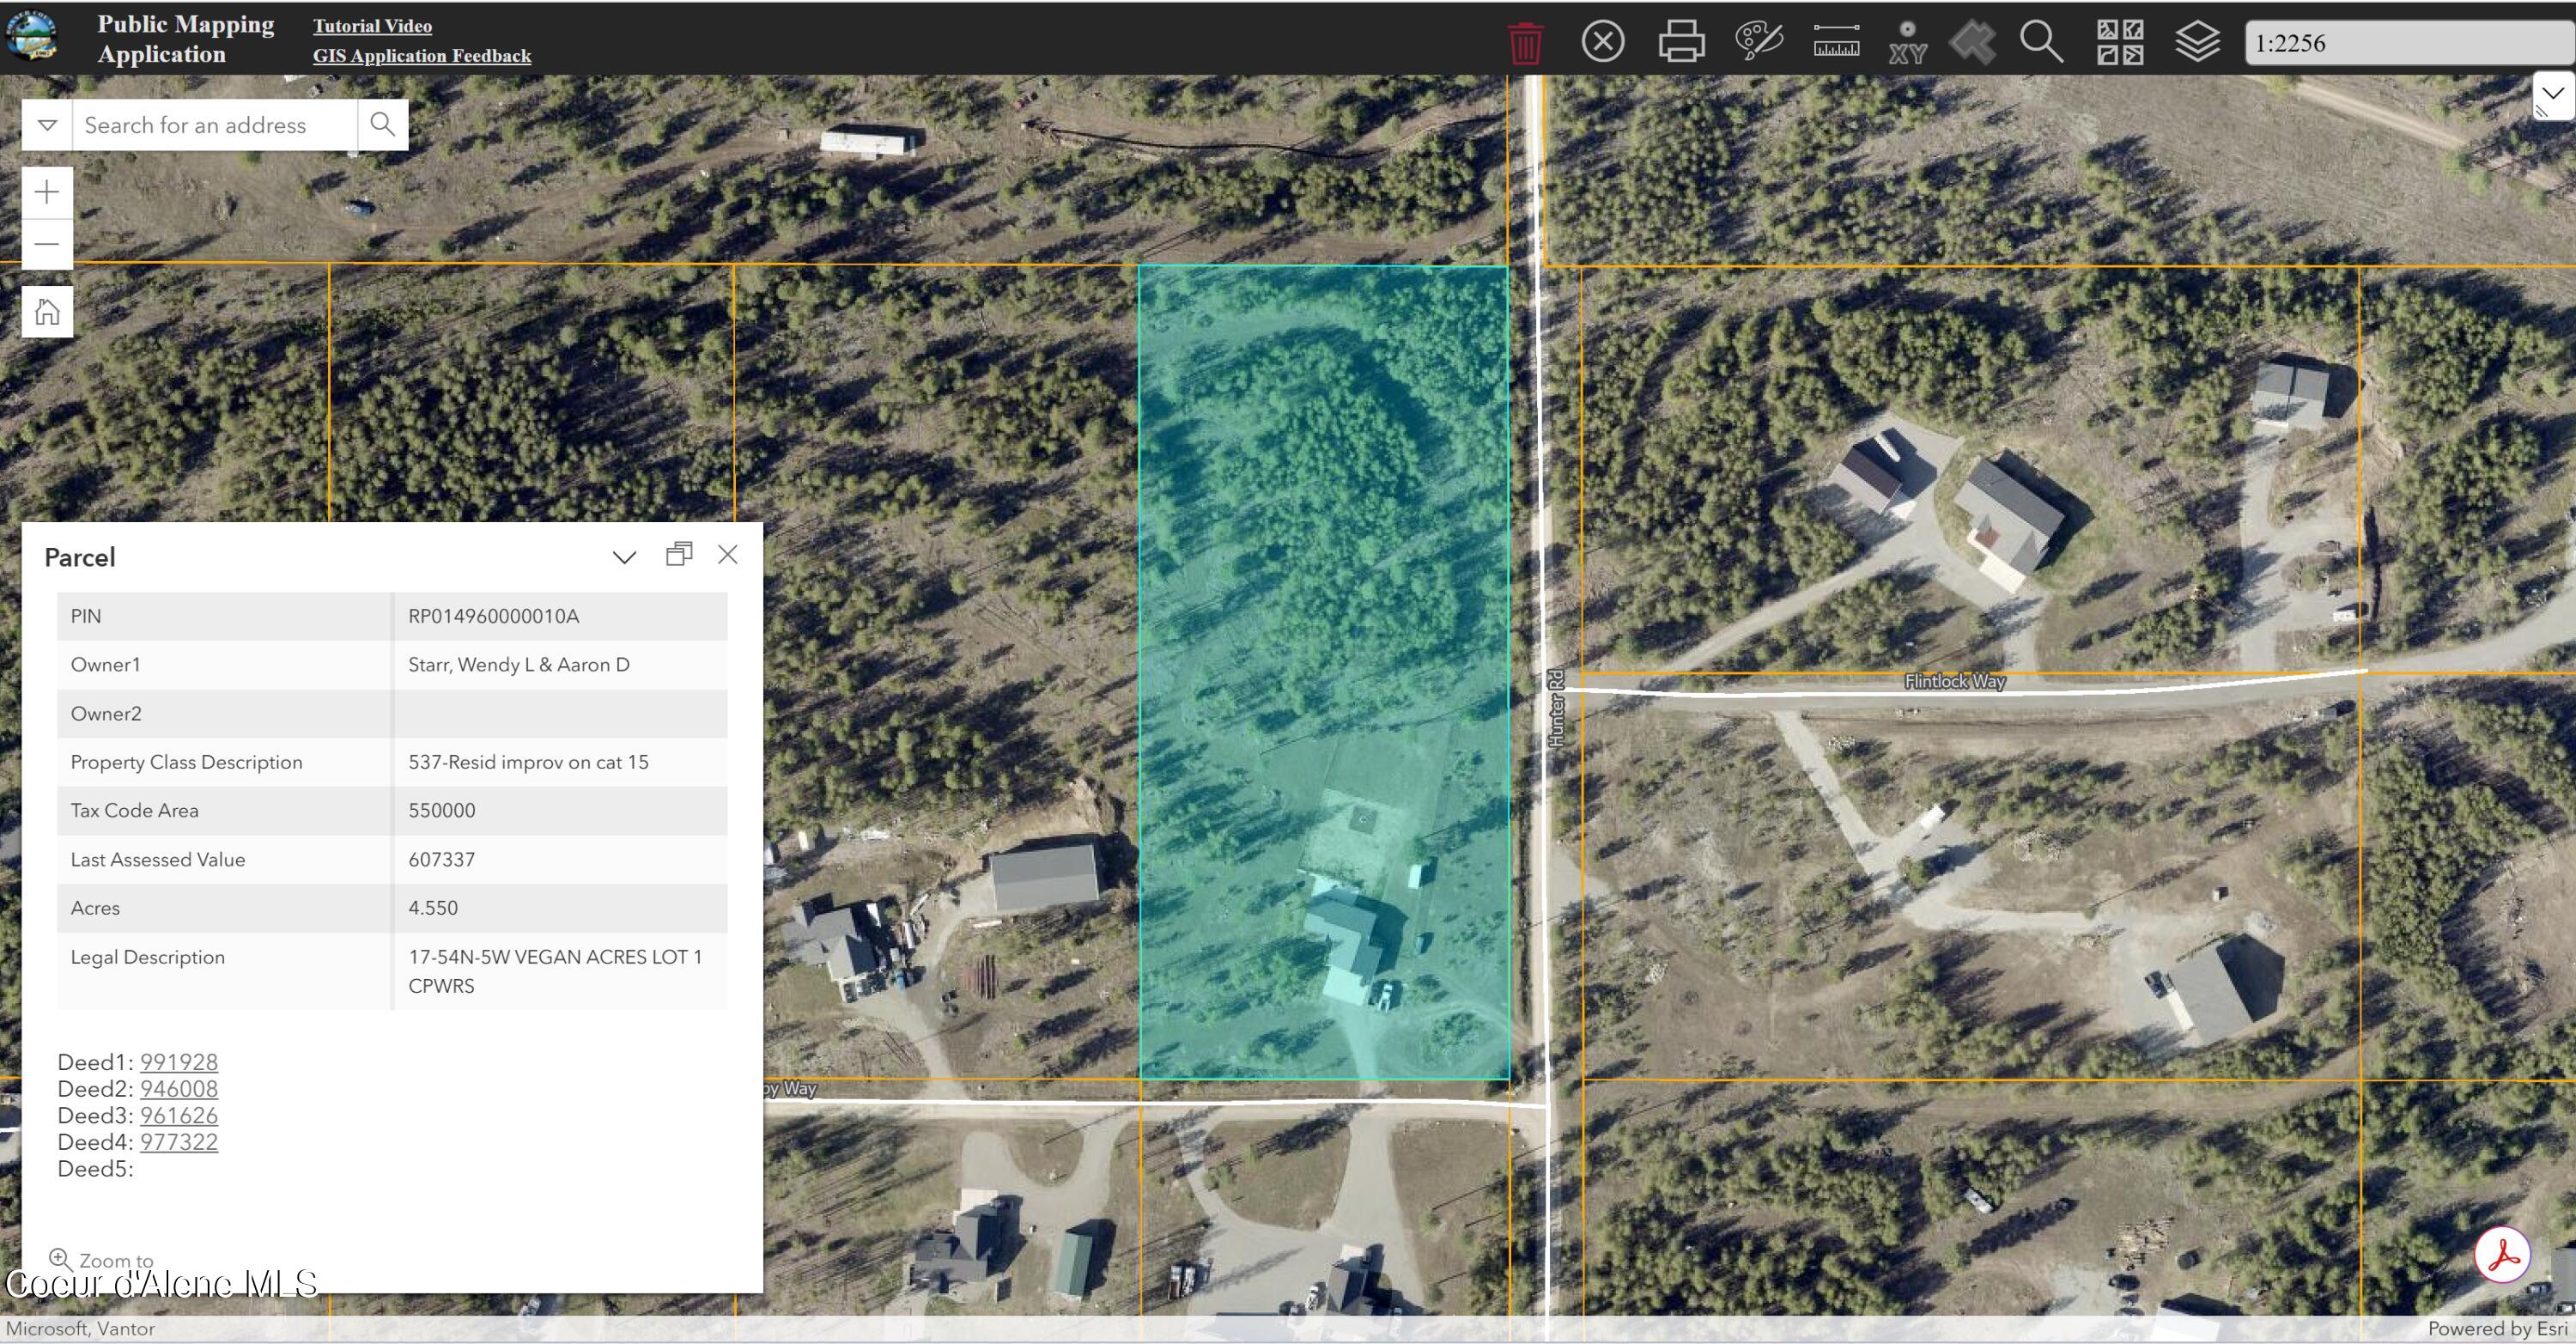This screenshot has width=2576, height=1344.
Task: Click the Acres value 4.550
Action: (433, 908)
